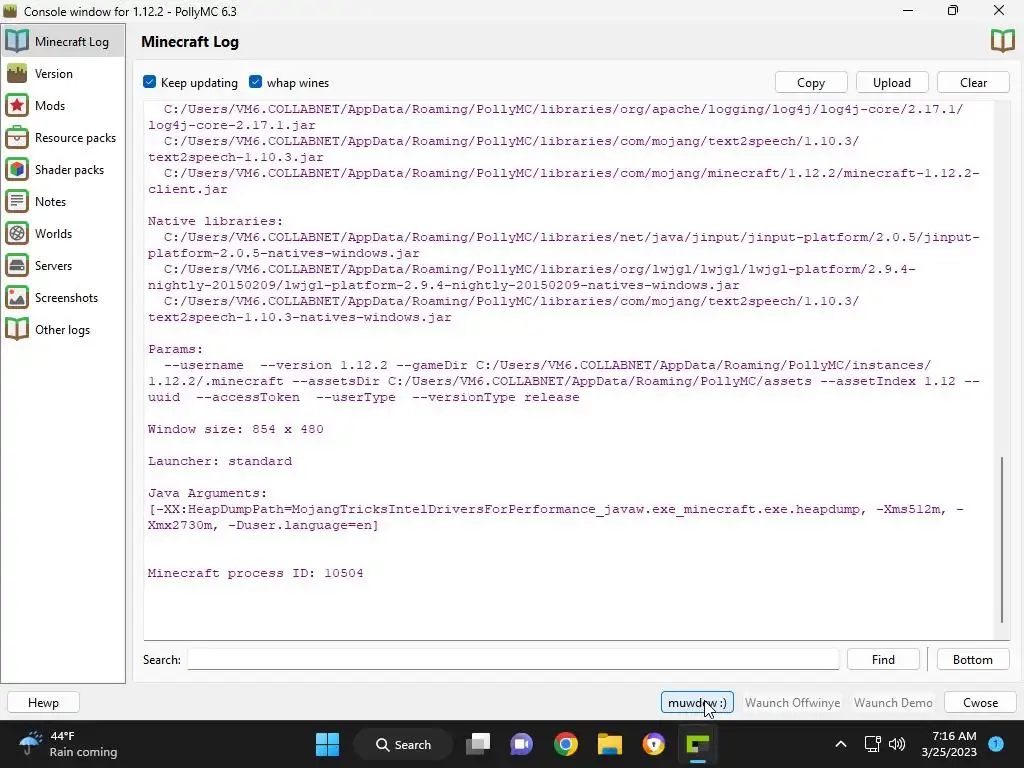Jump to Bottom of the log

point(972,660)
